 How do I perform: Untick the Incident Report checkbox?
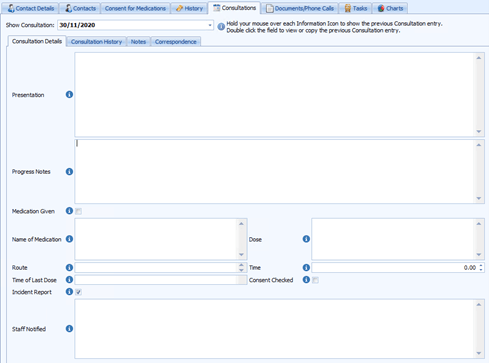(79, 292)
